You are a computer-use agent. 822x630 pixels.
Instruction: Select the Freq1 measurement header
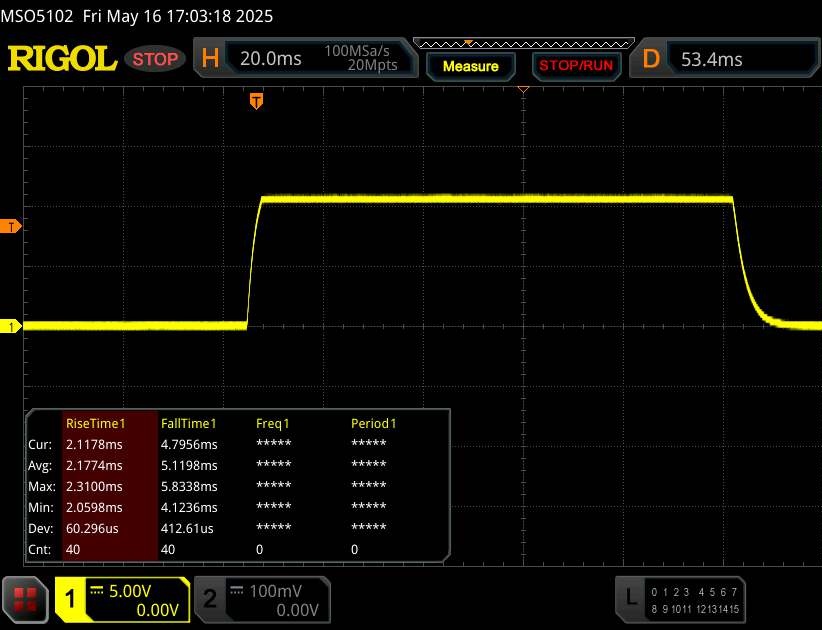point(272,423)
